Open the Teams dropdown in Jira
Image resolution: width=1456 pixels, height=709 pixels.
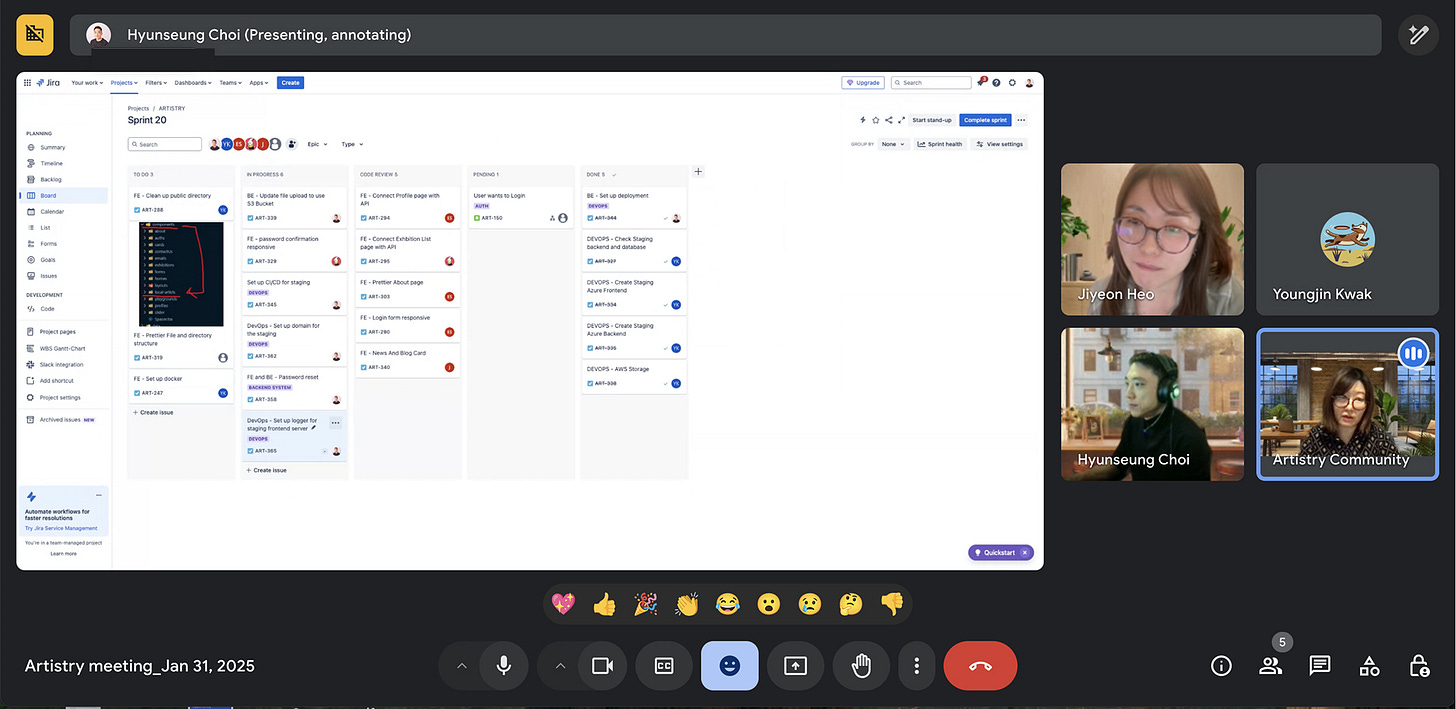pos(231,83)
